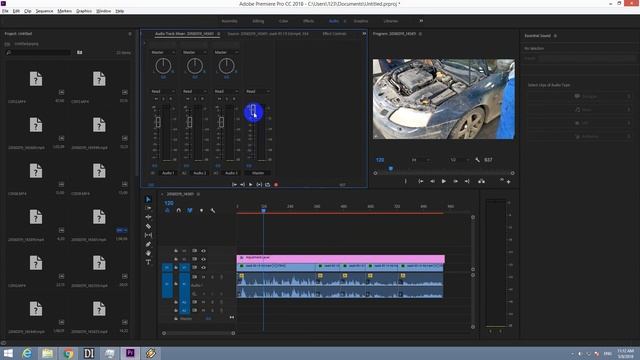Select the pink Adjustment Layer clip

coord(340,258)
